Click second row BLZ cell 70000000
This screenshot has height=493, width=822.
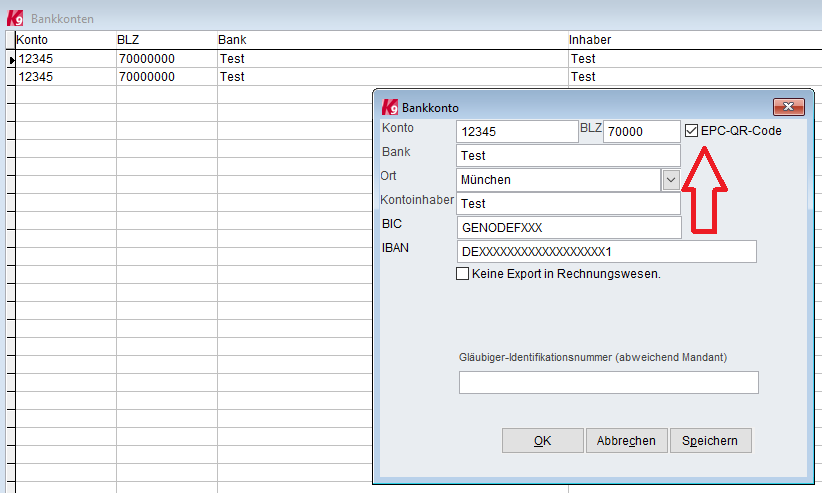[167, 77]
